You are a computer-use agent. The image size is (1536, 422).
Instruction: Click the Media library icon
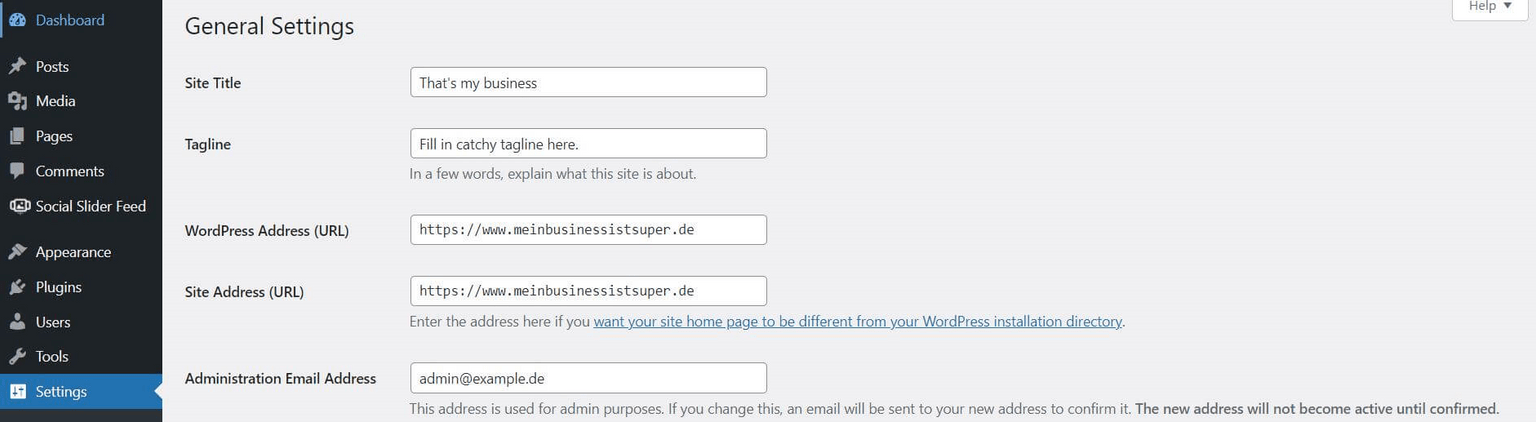point(17,101)
